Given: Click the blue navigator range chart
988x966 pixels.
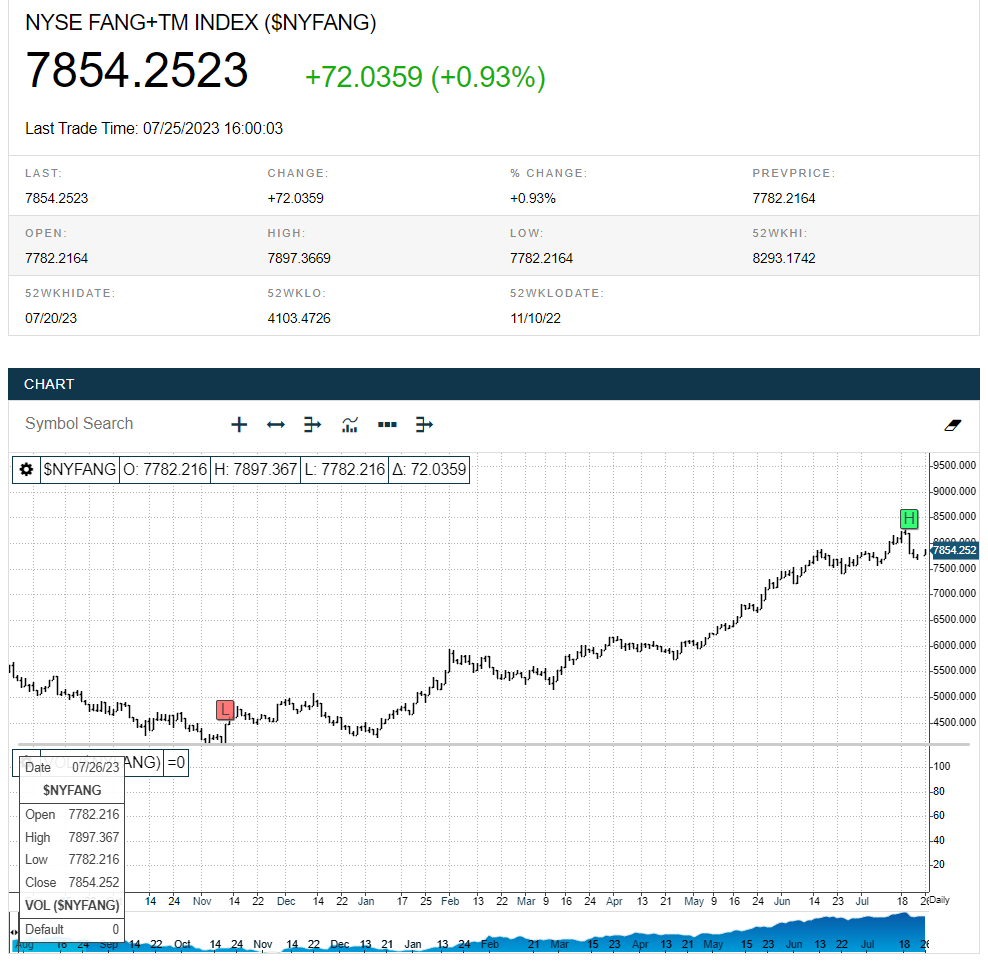Looking at the screenshot, I should (x=469, y=932).
